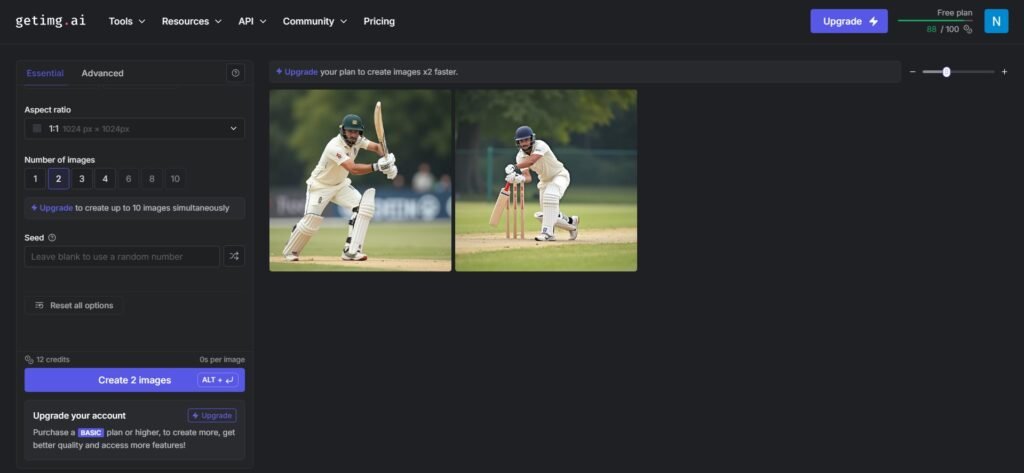Open the Tools menu dropdown
The image size is (1024, 473).
pos(126,21)
